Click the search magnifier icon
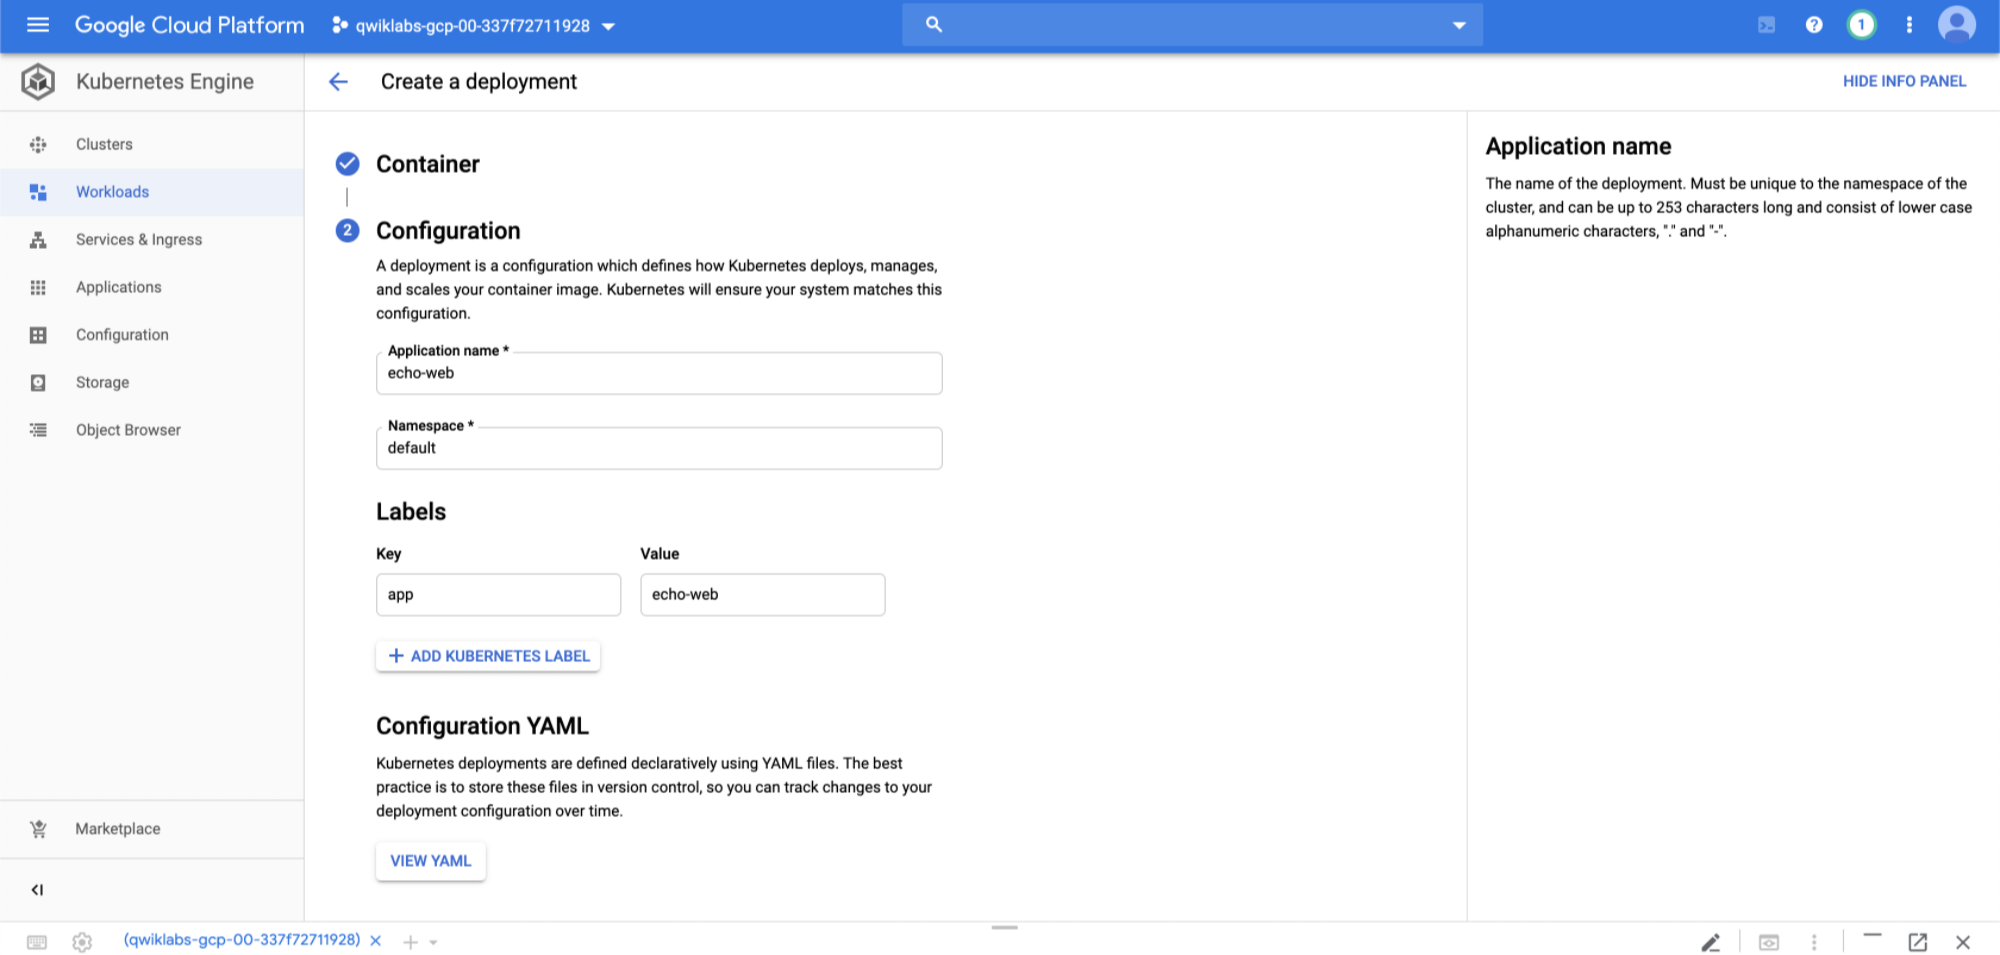 coord(934,24)
